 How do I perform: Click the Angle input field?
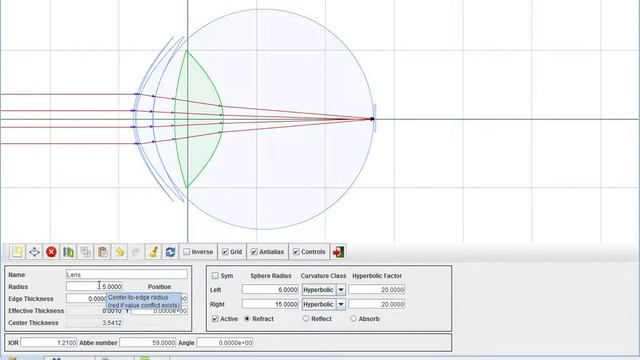pyautogui.click(x=225, y=343)
